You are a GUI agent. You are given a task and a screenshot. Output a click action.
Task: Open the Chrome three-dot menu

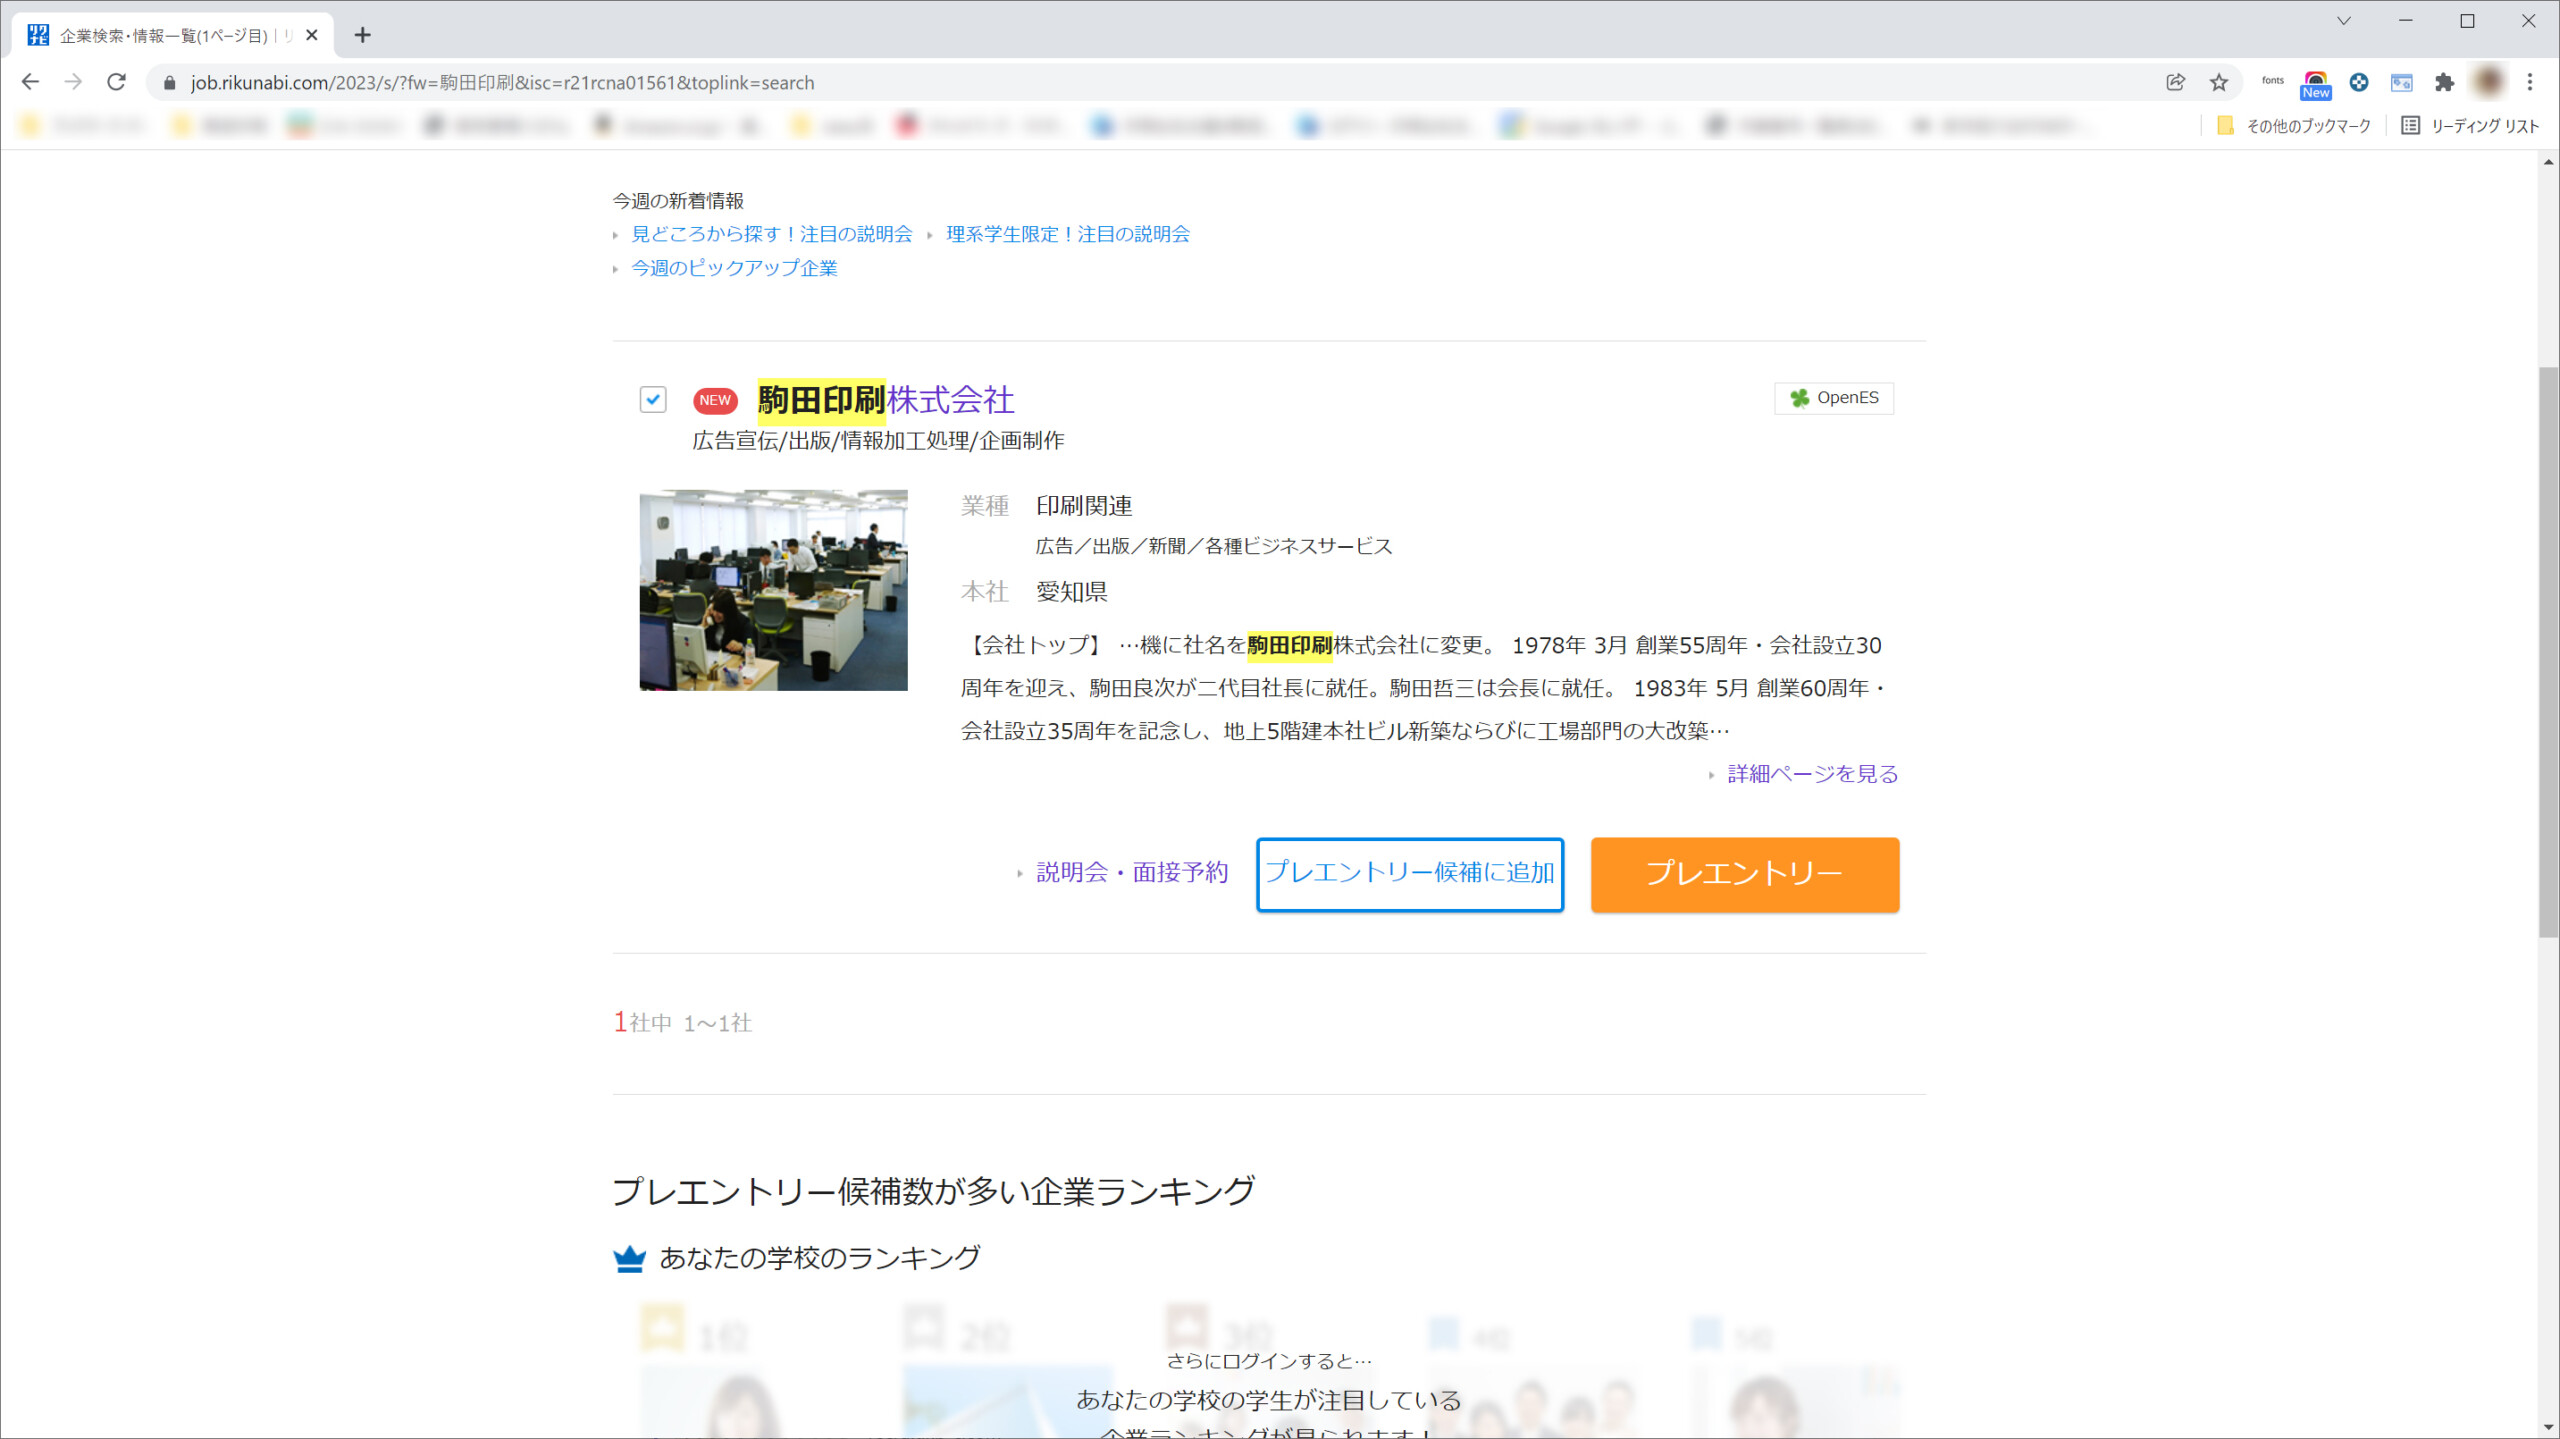(x=2530, y=82)
